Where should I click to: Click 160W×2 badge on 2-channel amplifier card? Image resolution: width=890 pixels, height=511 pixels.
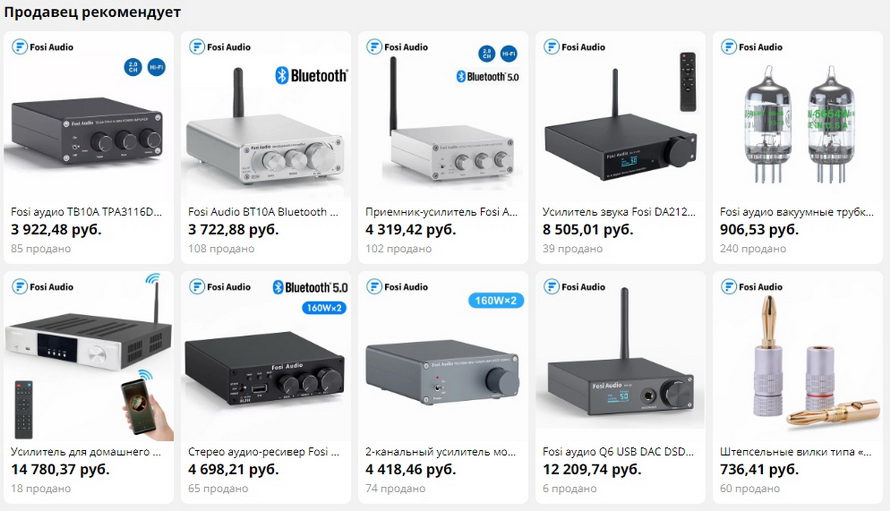point(496,300)
